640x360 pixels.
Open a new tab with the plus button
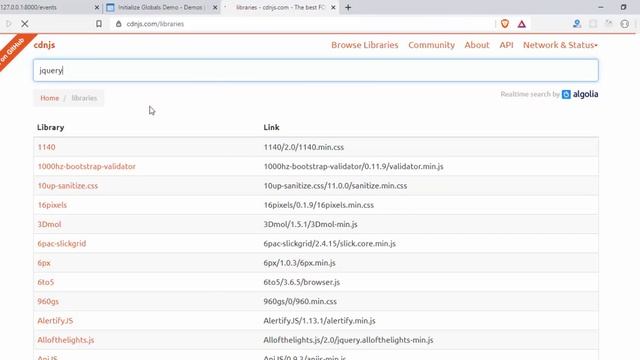pyautogui.click(x=348, y=7)
